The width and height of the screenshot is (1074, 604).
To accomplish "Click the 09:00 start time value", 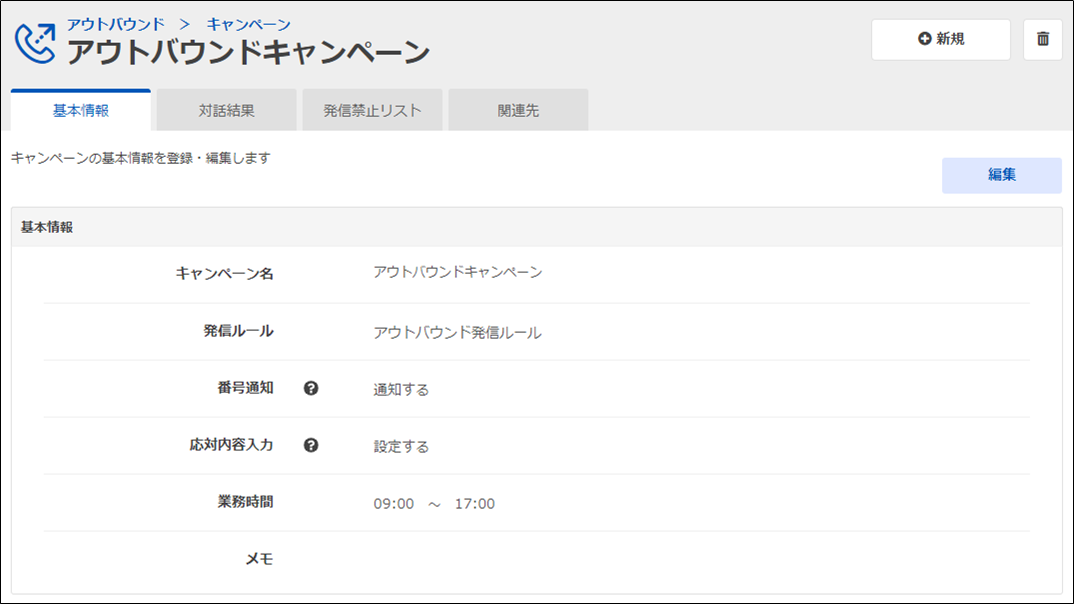I will (394, 504).
